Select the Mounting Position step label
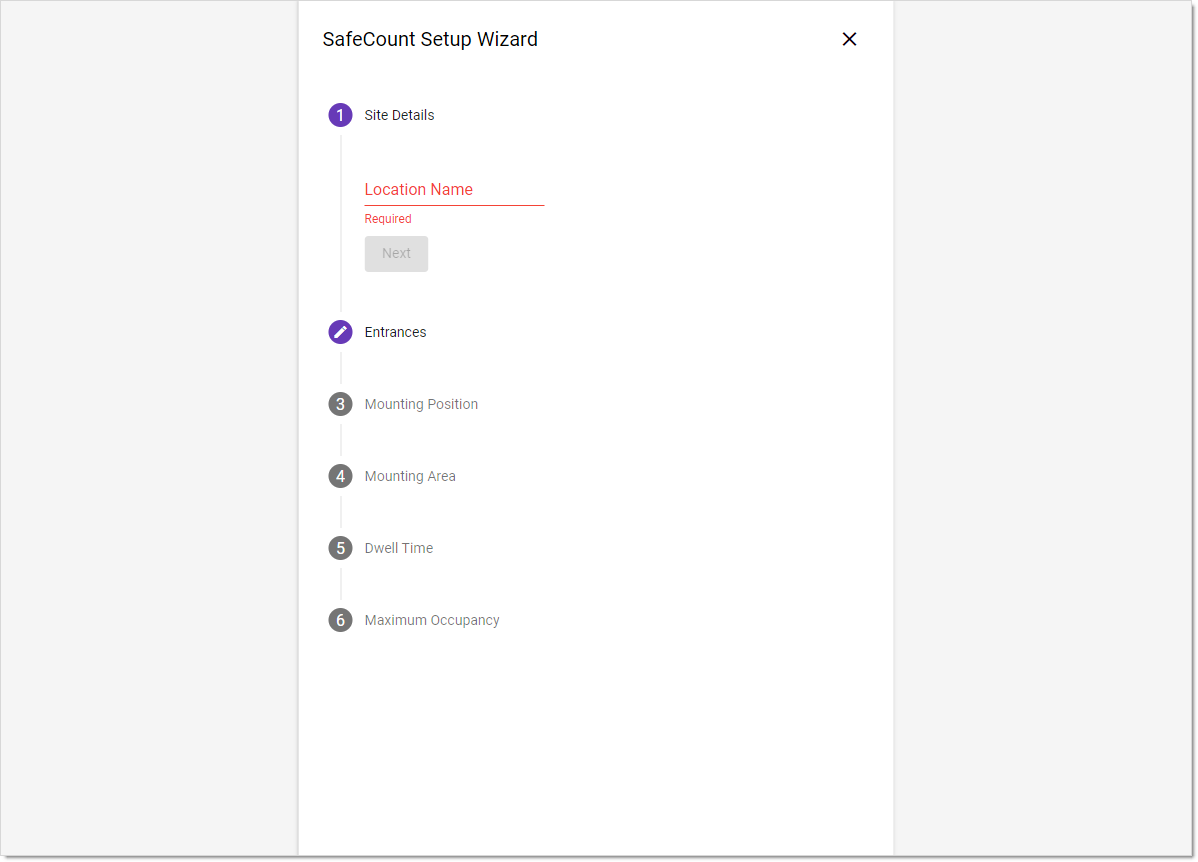 421,404
